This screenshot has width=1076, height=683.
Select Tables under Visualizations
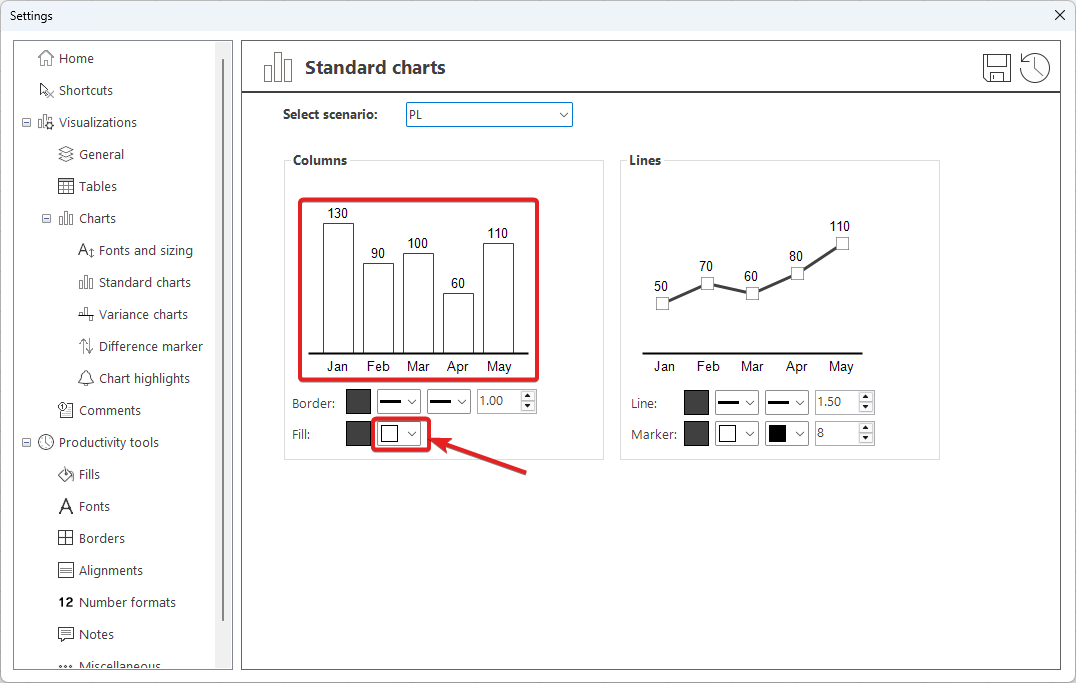98,186
